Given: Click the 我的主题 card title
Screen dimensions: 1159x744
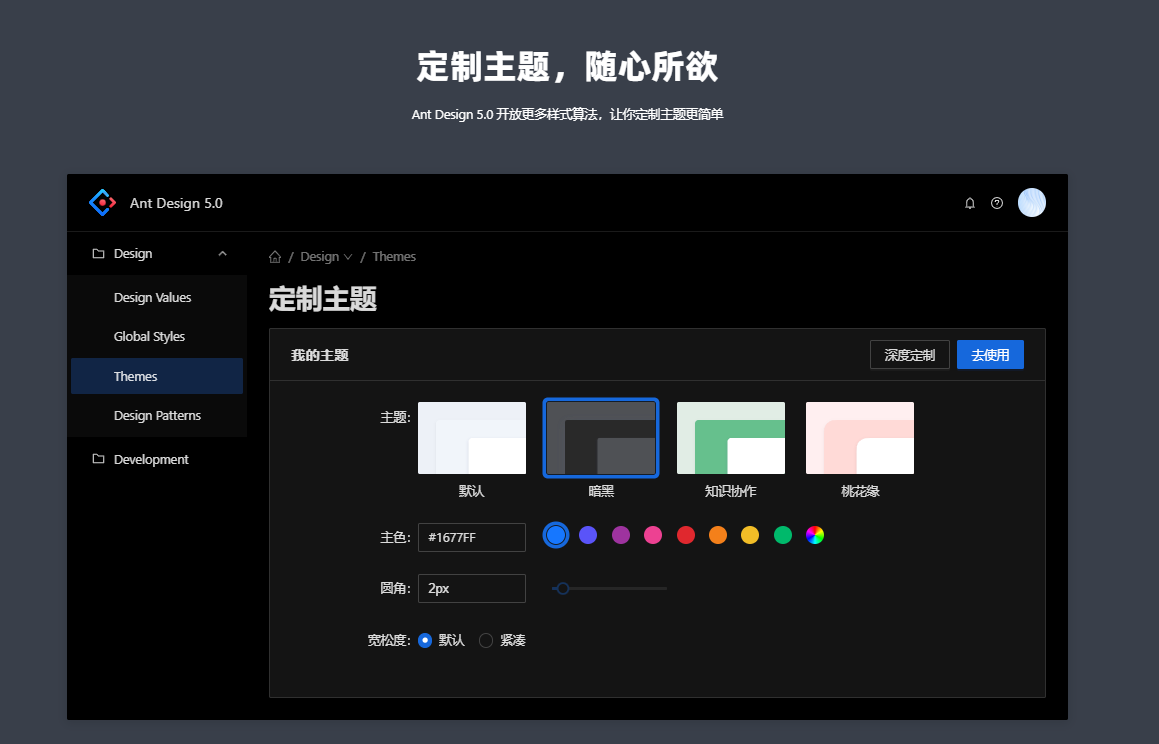Looking at the screenshot, I should [320, 355].
